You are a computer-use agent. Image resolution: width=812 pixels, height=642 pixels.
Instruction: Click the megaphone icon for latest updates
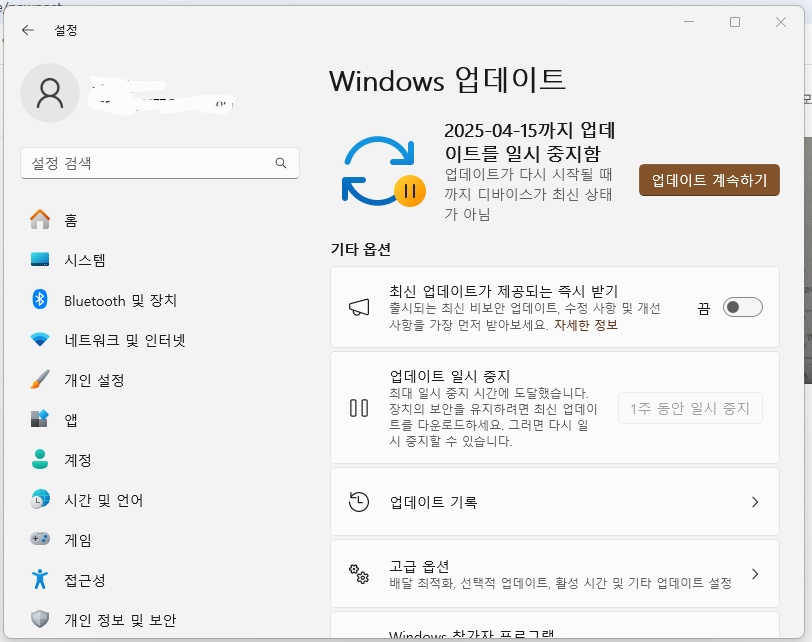click(359, 308)
